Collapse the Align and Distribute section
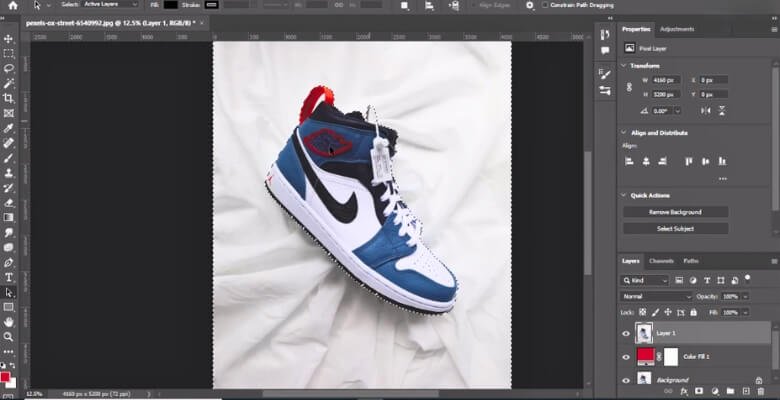The width and height of the screenshot is (780, 400). [624, 133]
